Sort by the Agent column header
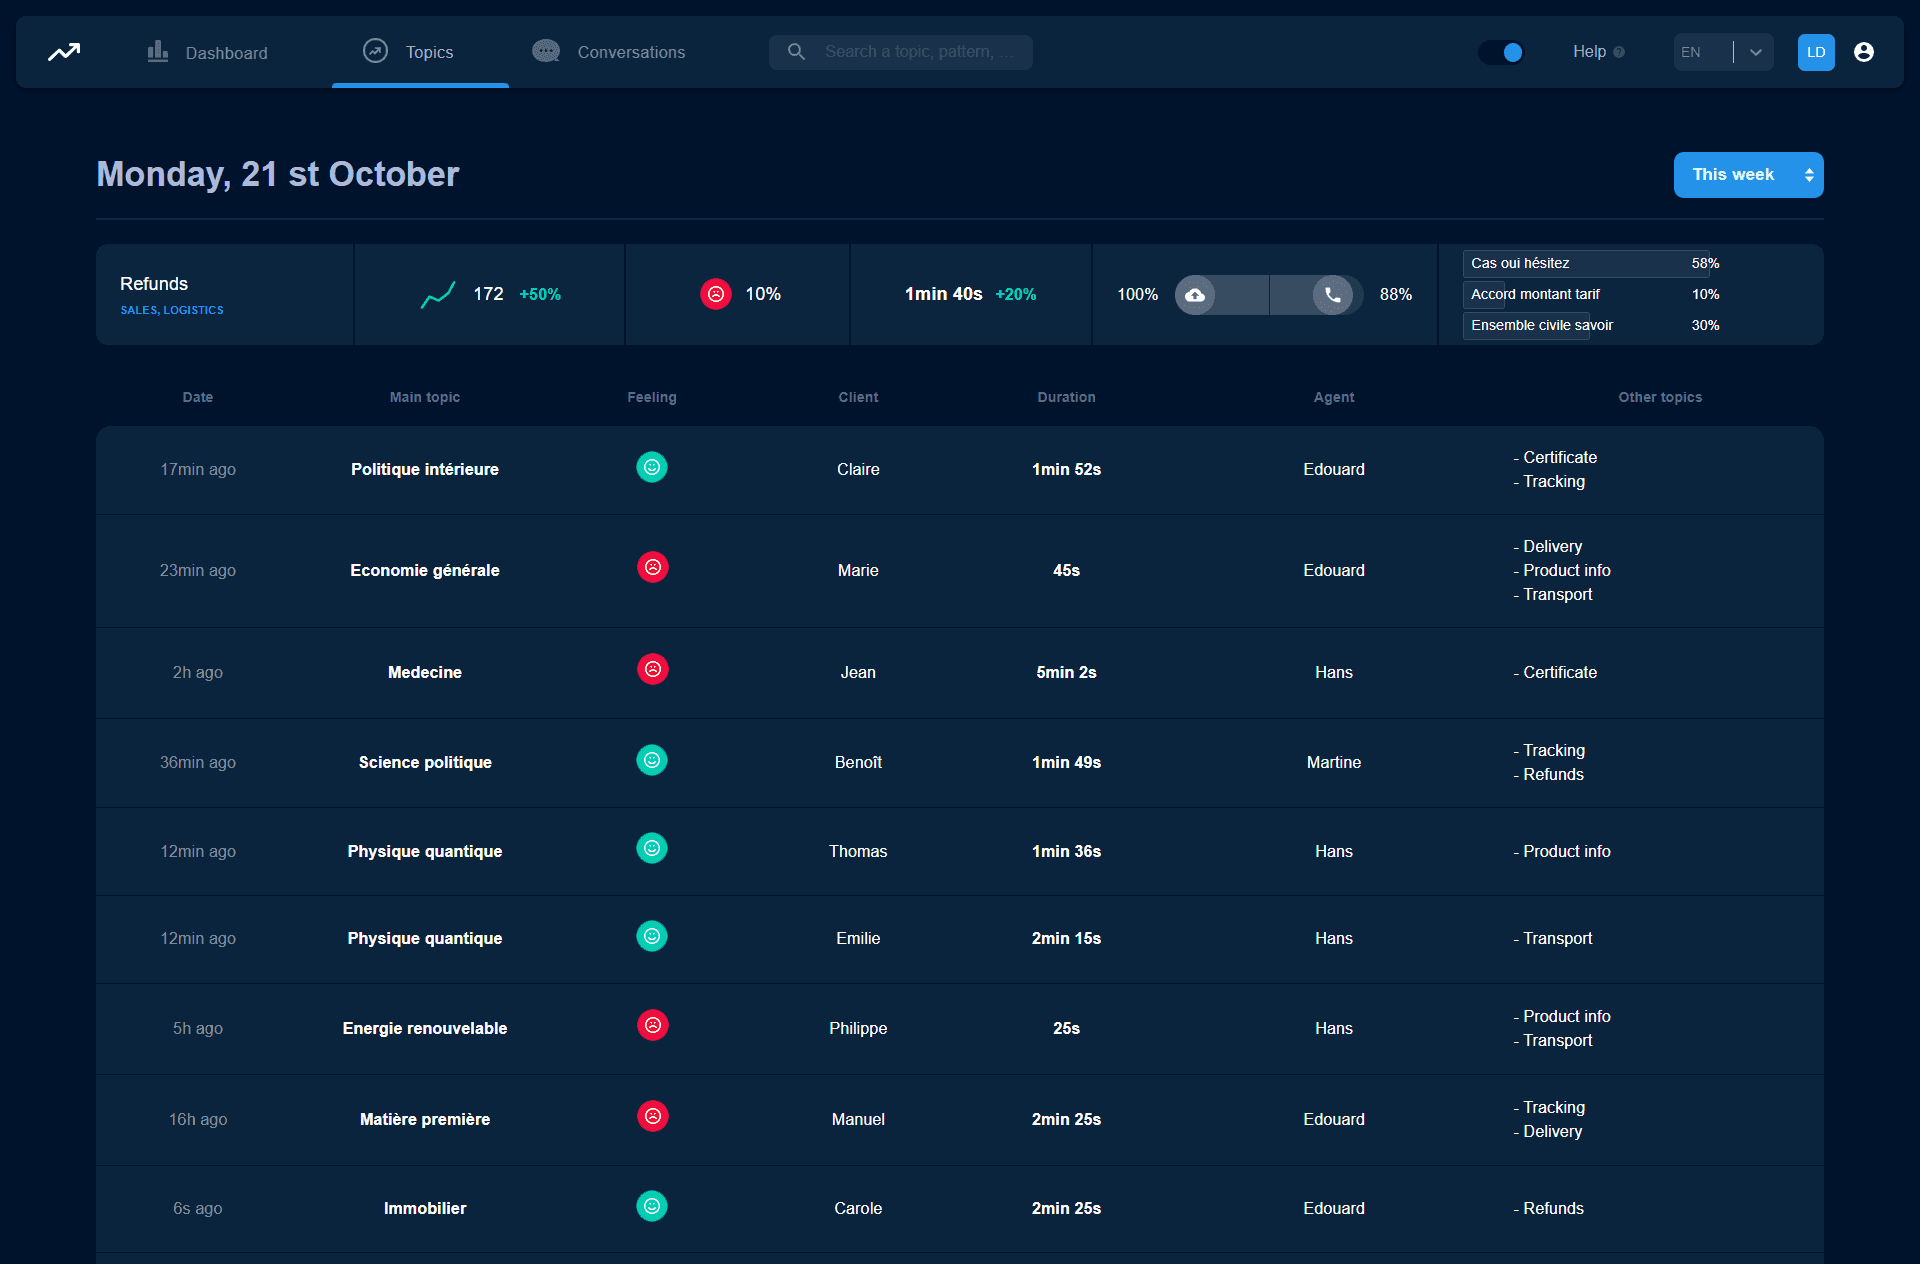Screen dimensions: 1920x1264 pos(1334,397)
